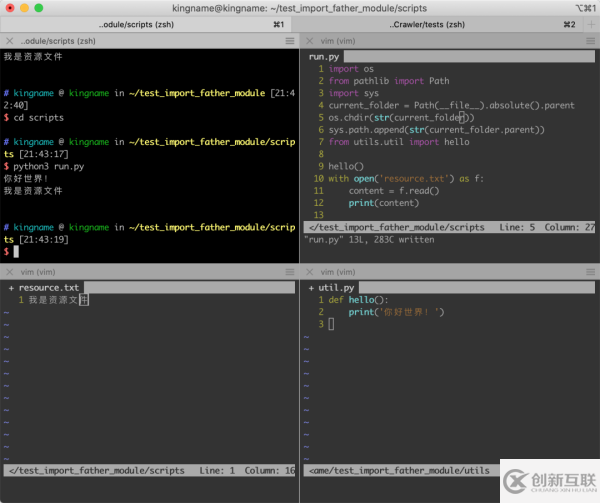Viewport: 600px width, 503px height.
Task: Click the green zoom window button
Action: 39,8
